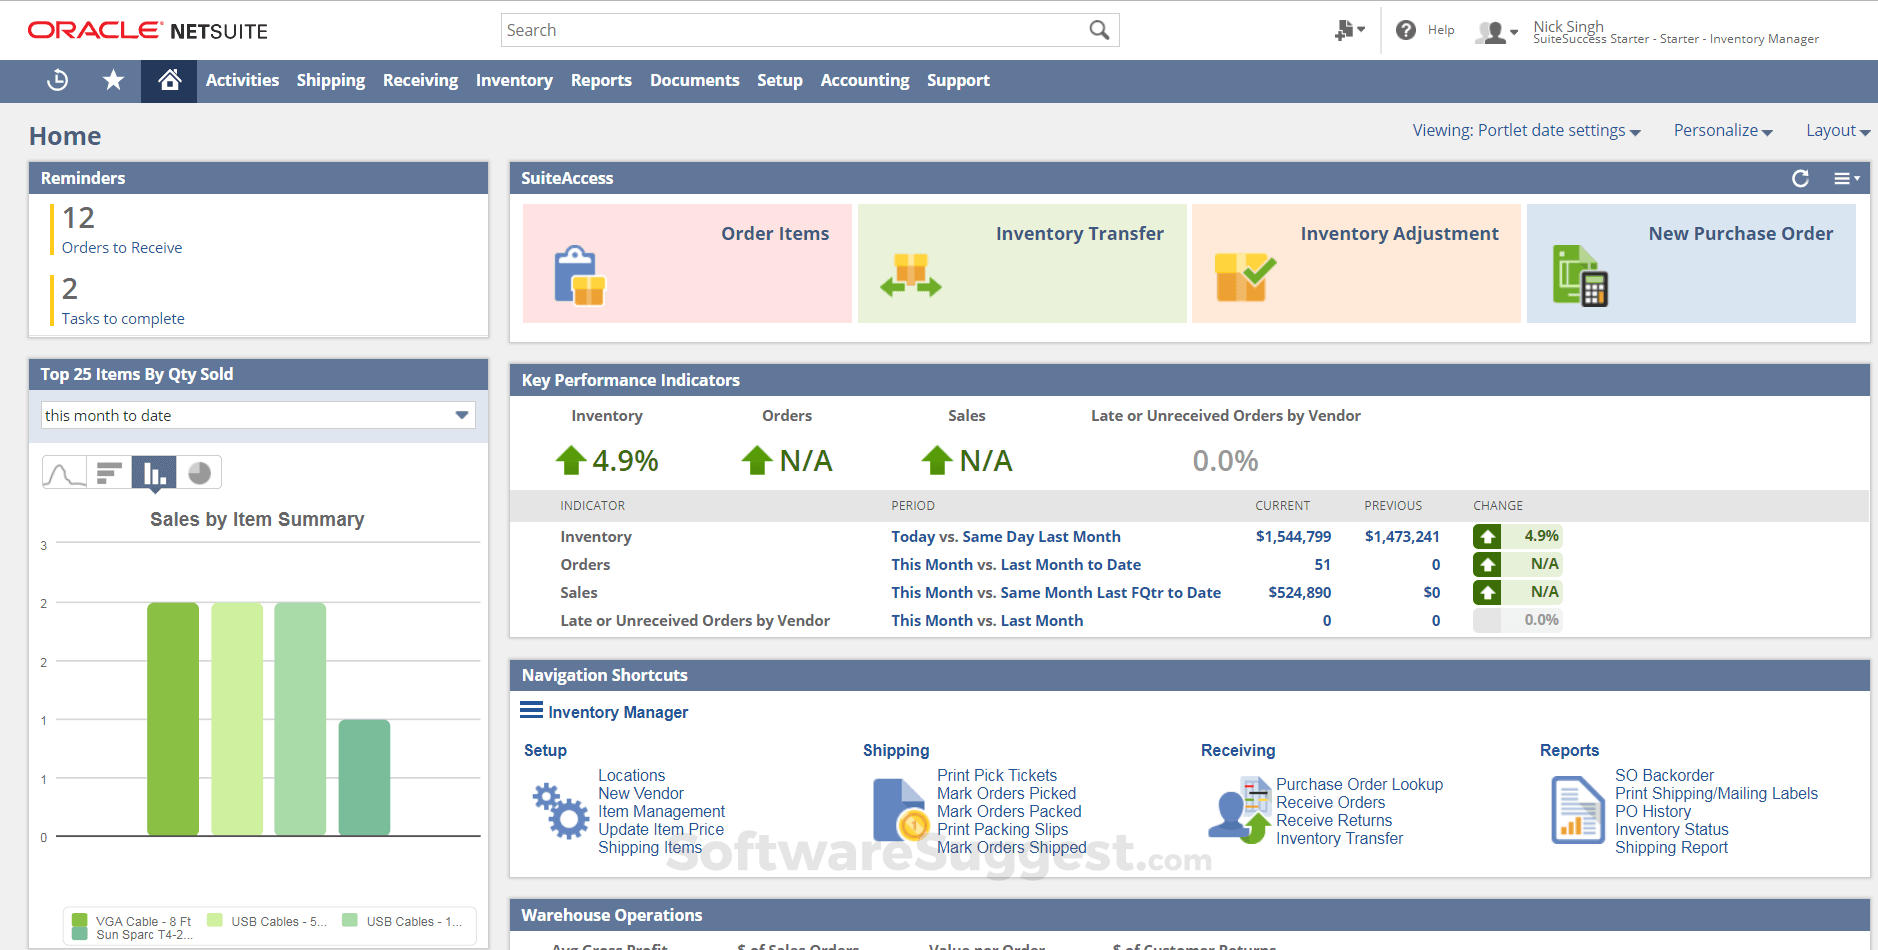This screenshot has width=1878, height=950.
Task: Click the Orders to Receive reminder
Action: click(121, 247)
